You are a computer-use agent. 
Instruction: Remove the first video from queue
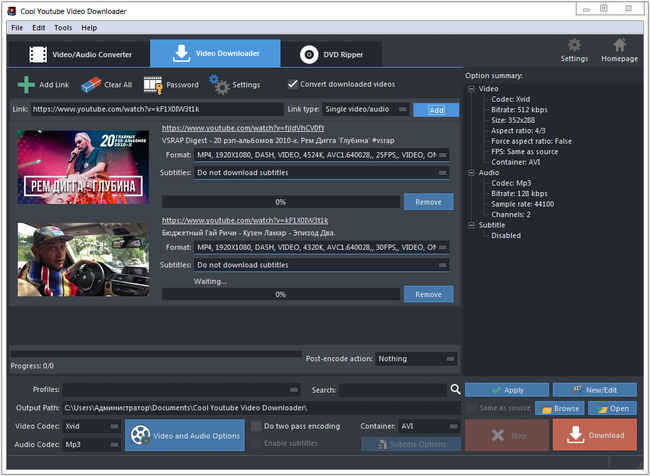428,202
